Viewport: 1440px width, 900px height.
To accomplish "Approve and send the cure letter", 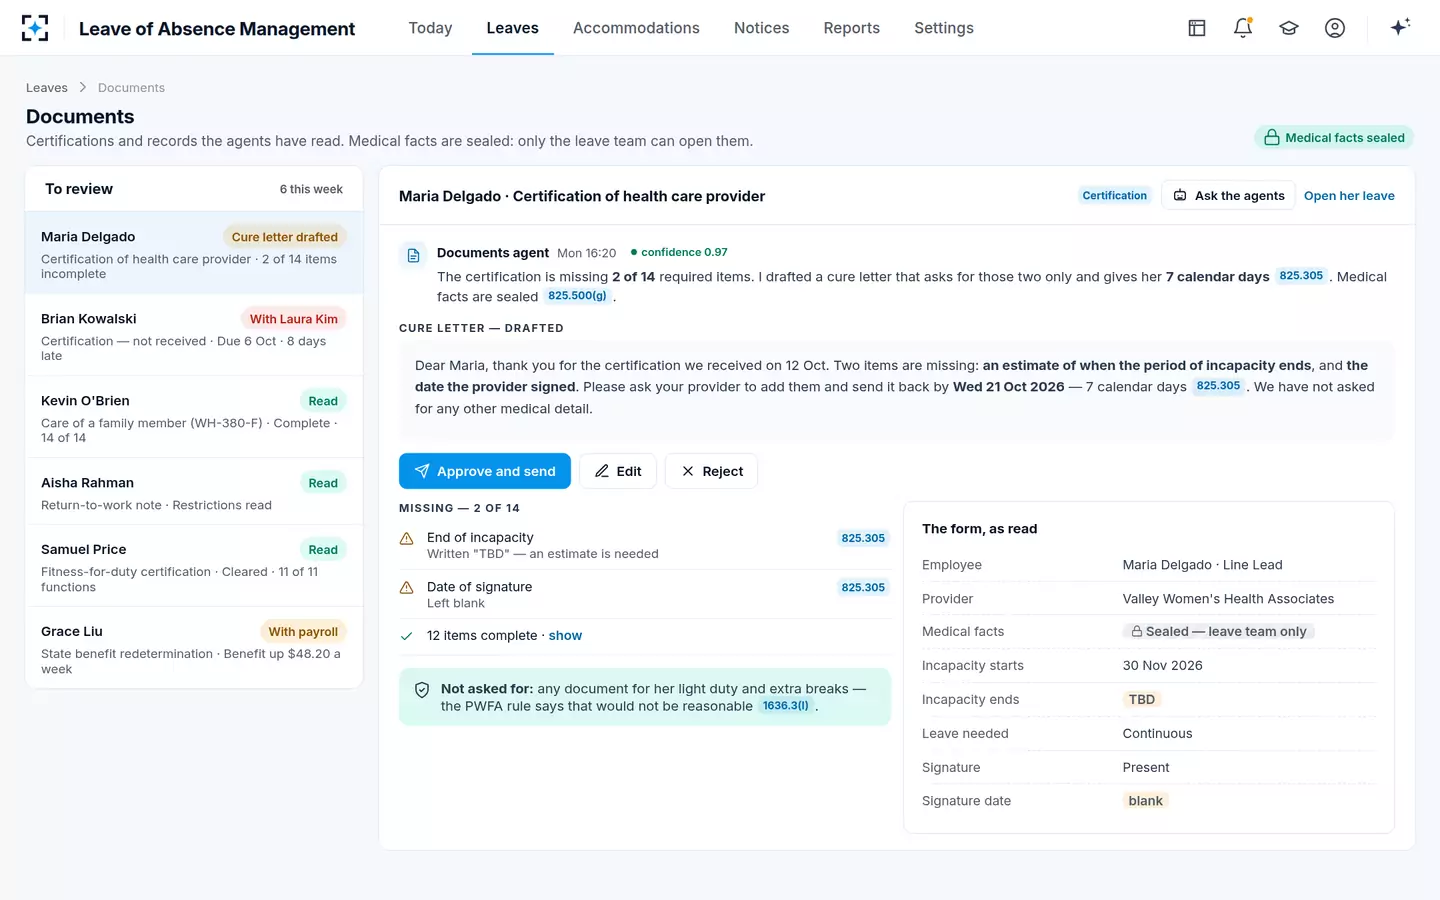I will (x=485, y=471).
